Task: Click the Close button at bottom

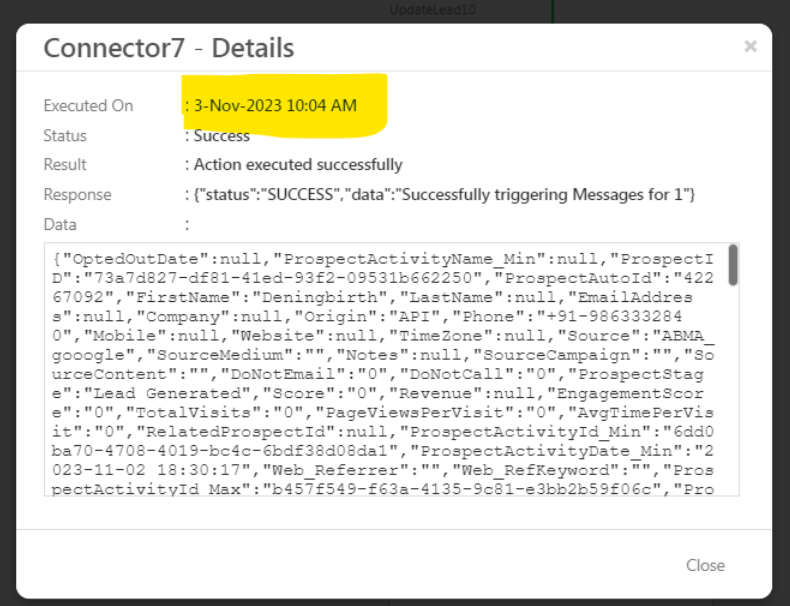Action: [705, 565]
